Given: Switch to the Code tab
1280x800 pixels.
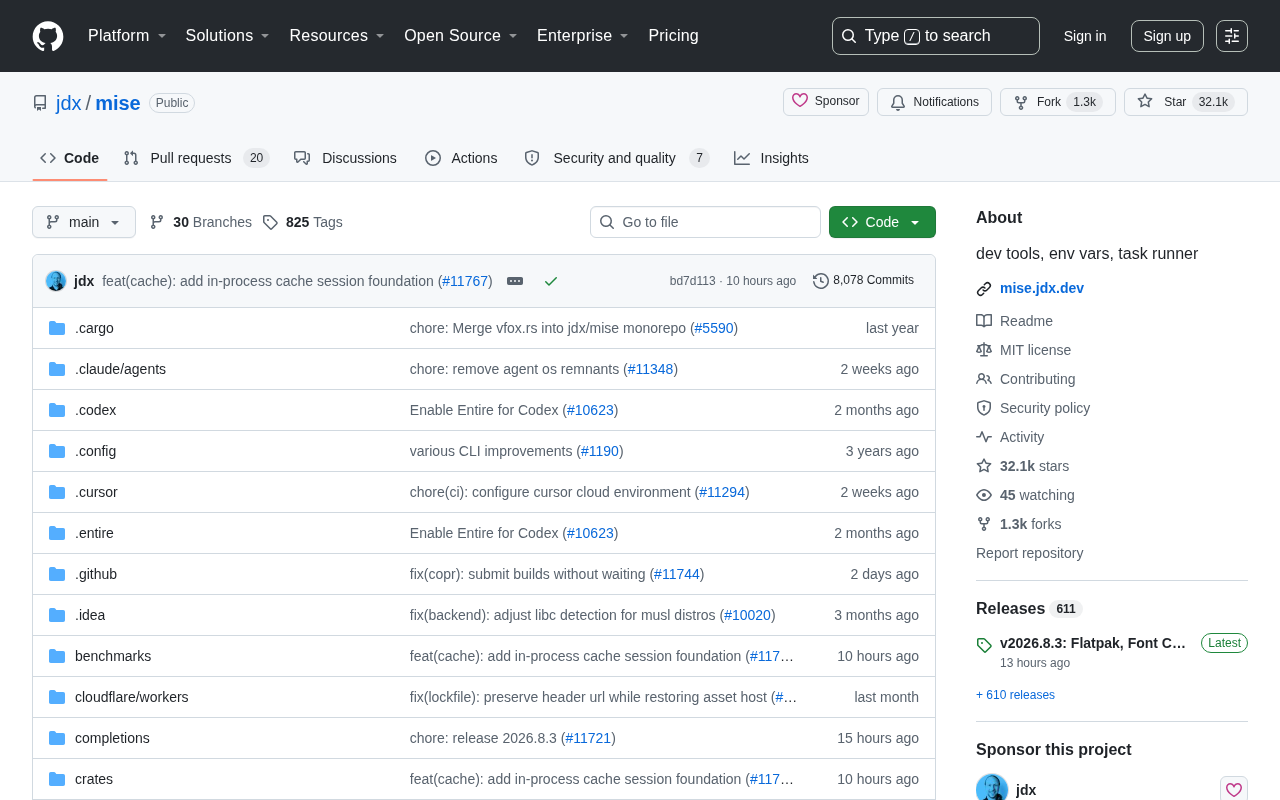Looking at the screenshot, I should pos(70,158).
